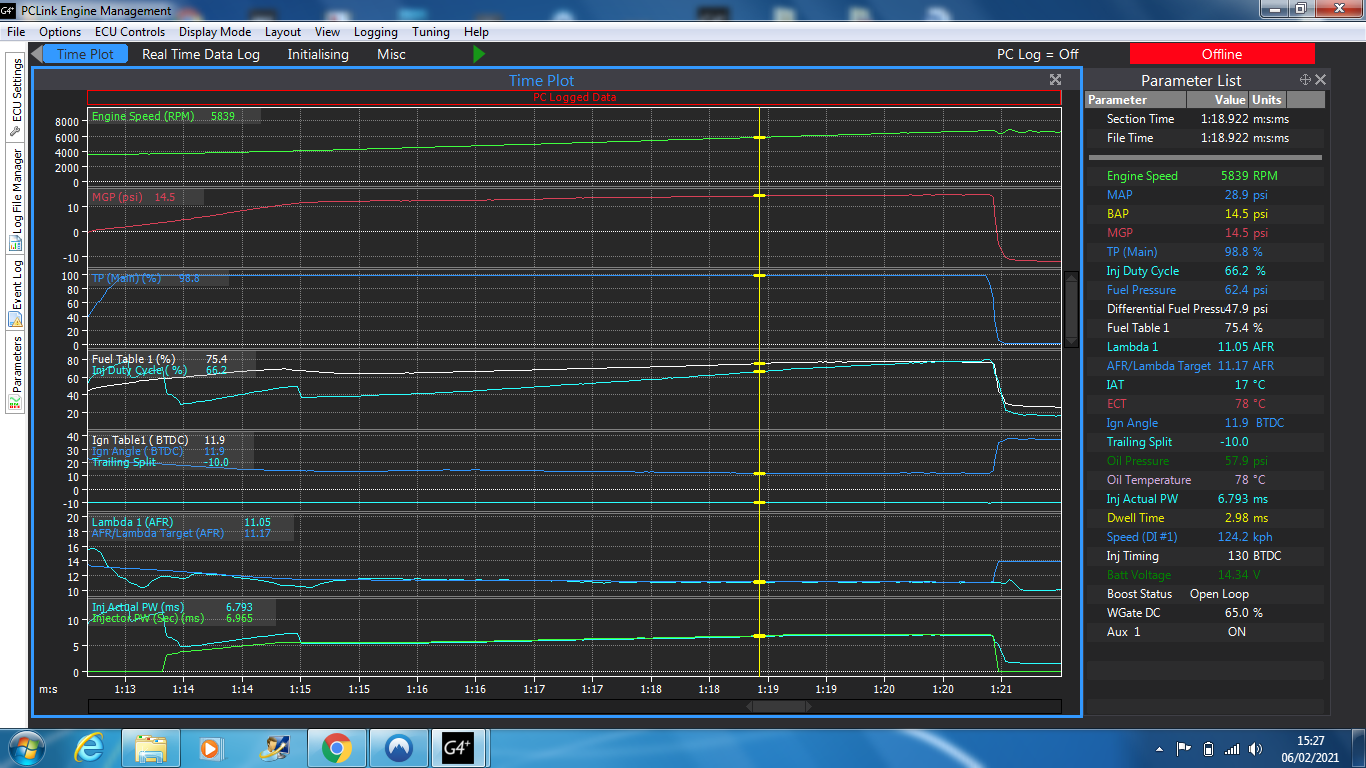The height and width of the screenshot is (768, 1366).
Task: Open the Display Mode menu
Action: click(x=215, y=32)
